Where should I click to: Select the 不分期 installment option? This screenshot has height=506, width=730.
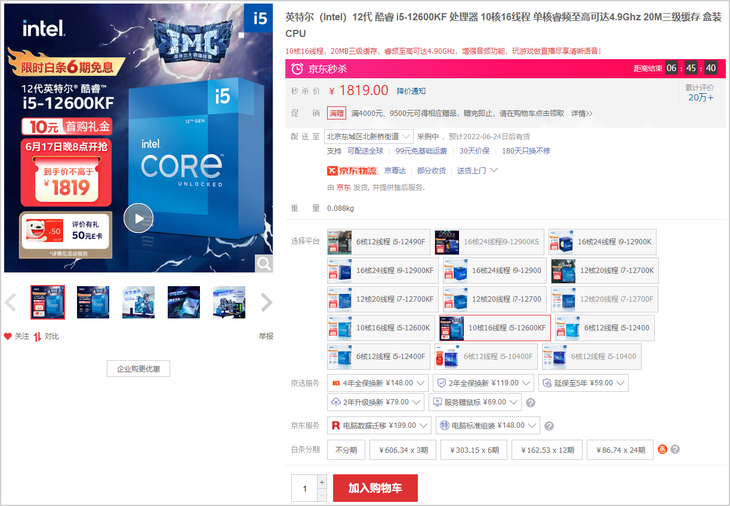click(346, 450)
